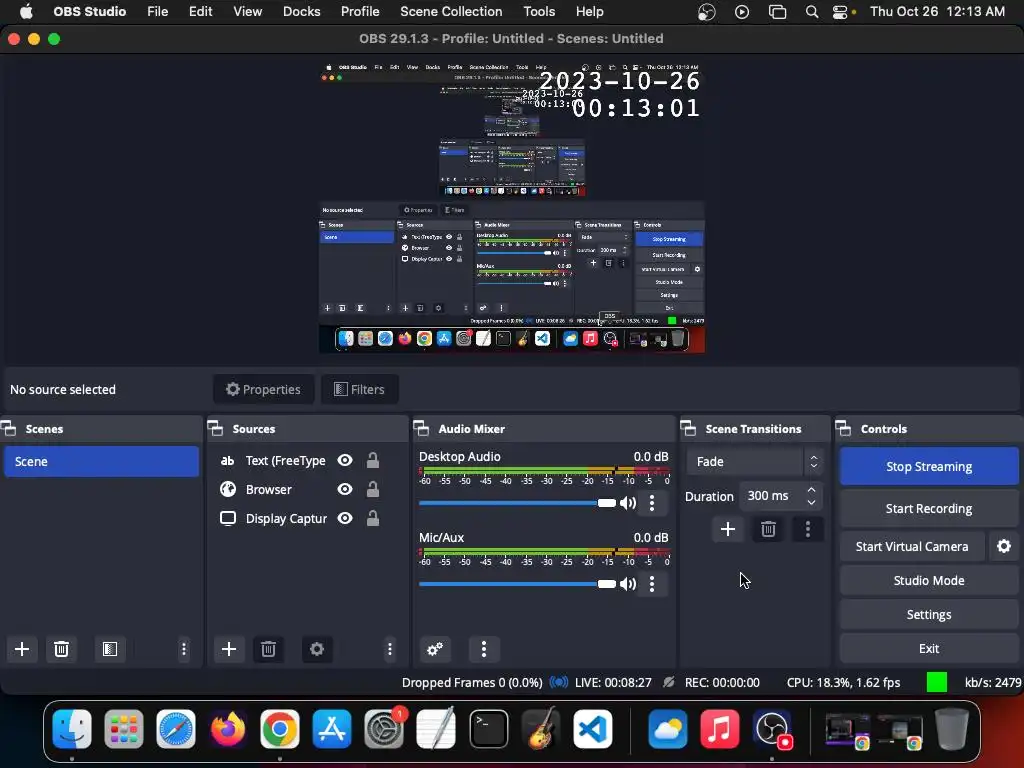
Task: Decrease transition duration with down arrow
Action: tap(811, 502)
